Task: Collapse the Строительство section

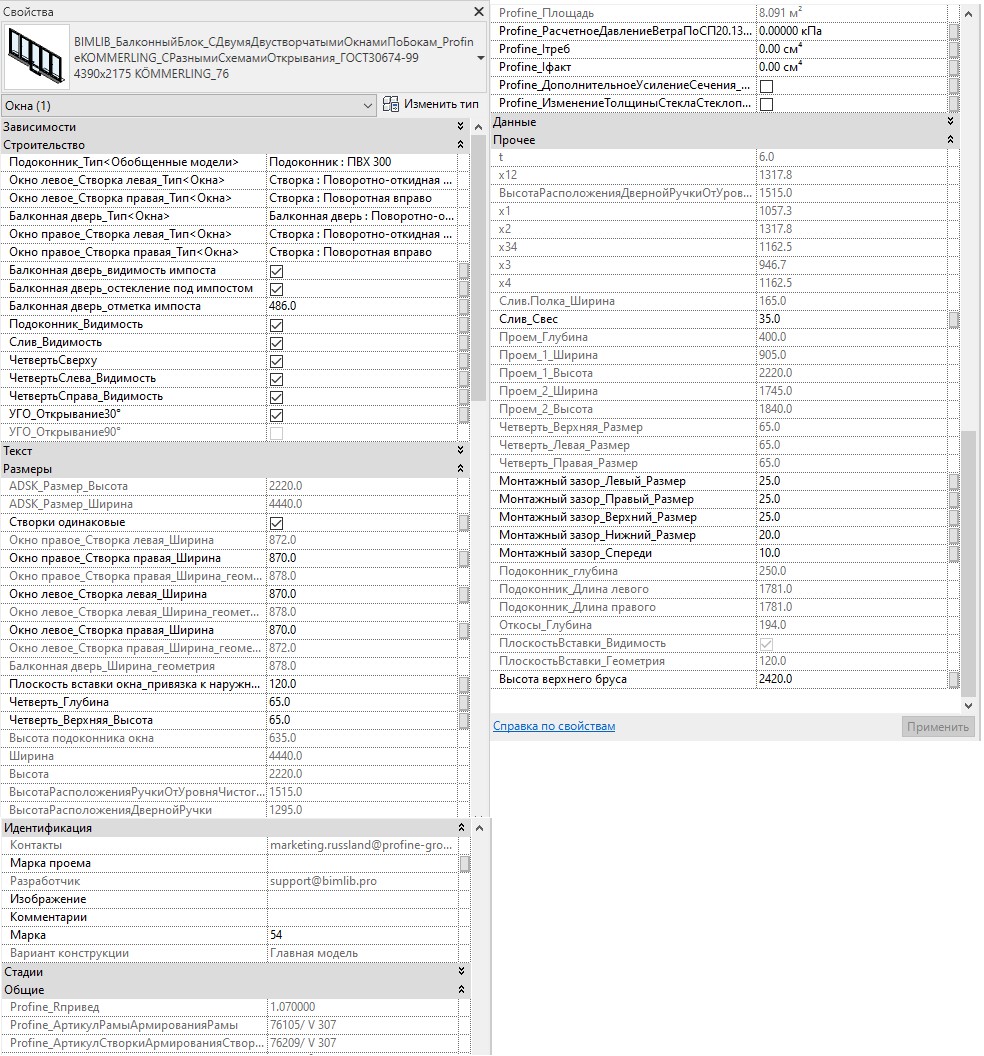Action: pos(460,145)
